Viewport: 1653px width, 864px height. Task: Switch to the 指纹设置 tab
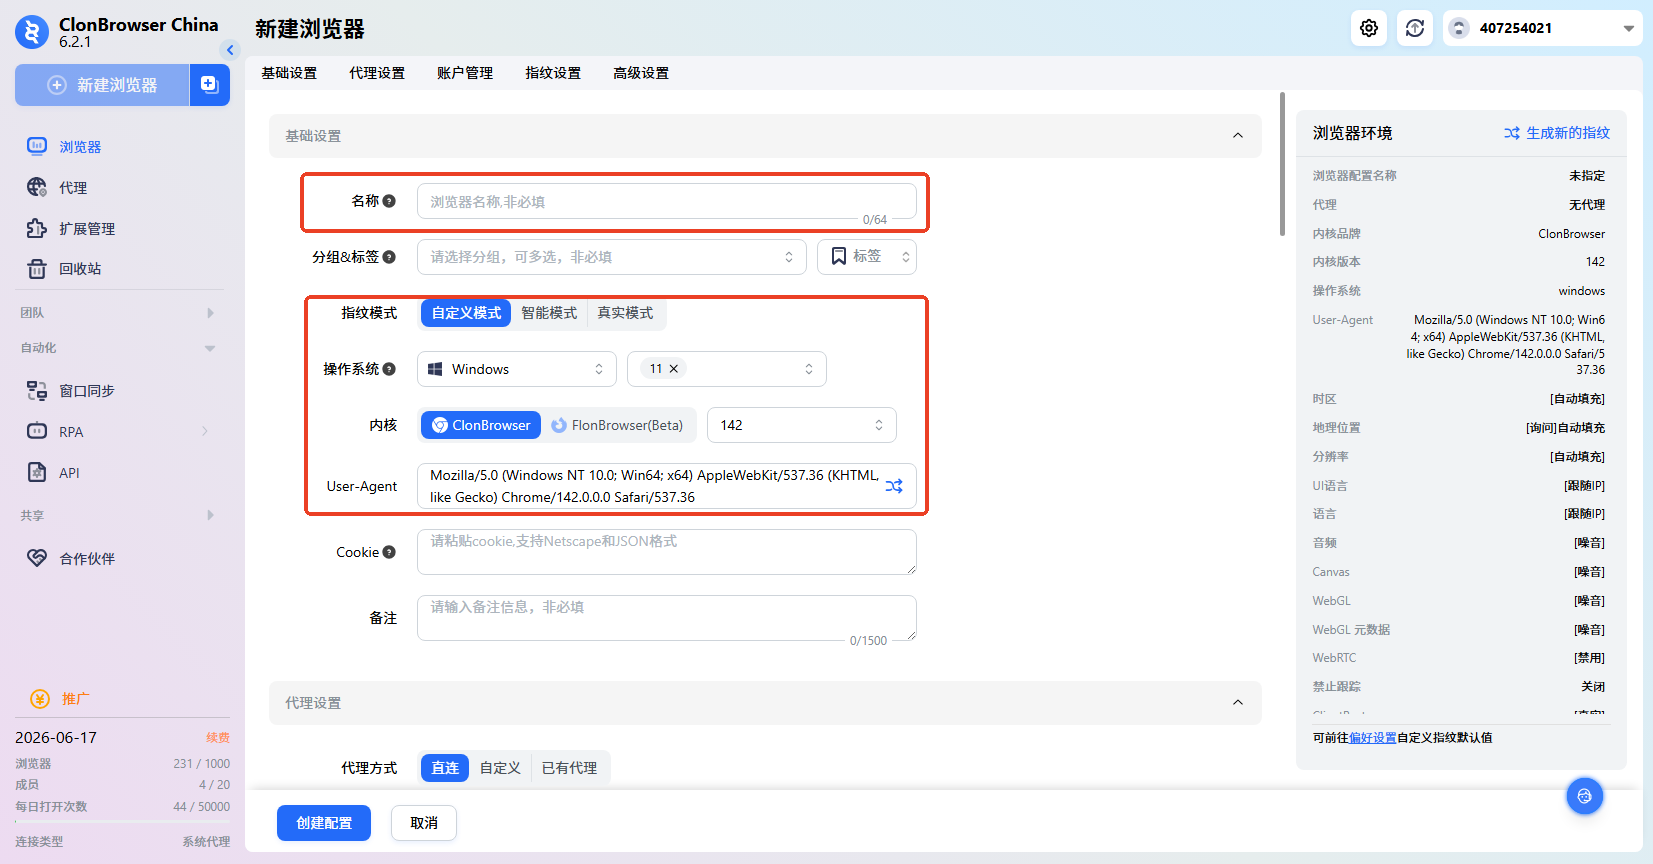point(553,73)
